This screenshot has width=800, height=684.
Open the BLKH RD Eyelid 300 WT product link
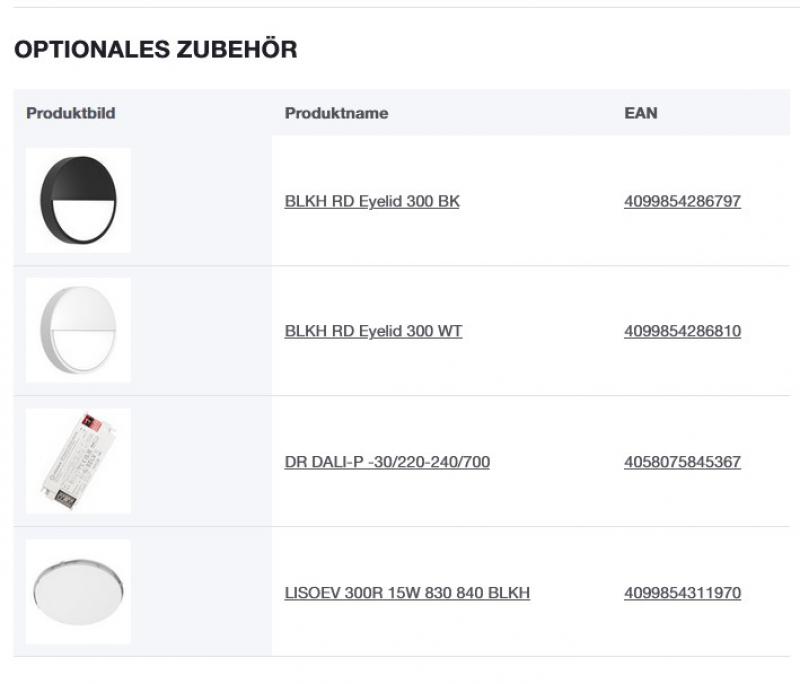373,330
